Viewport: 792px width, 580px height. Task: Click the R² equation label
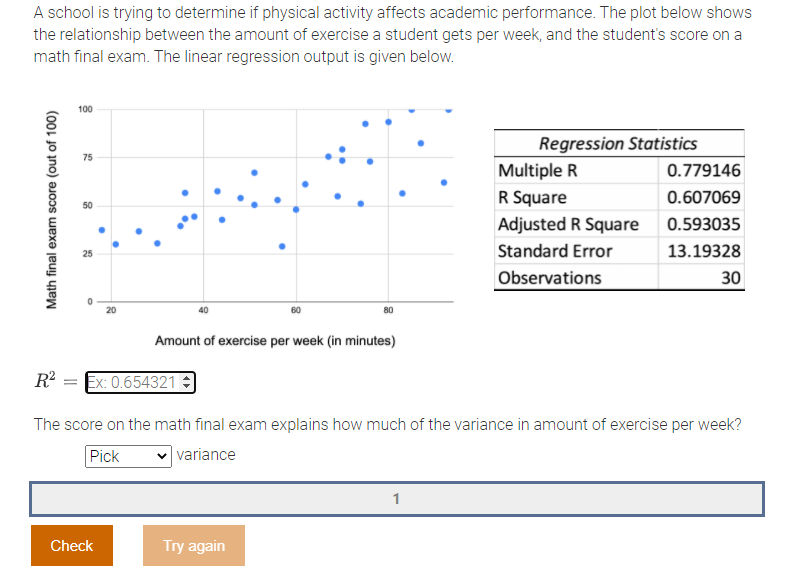click(45, 381)
